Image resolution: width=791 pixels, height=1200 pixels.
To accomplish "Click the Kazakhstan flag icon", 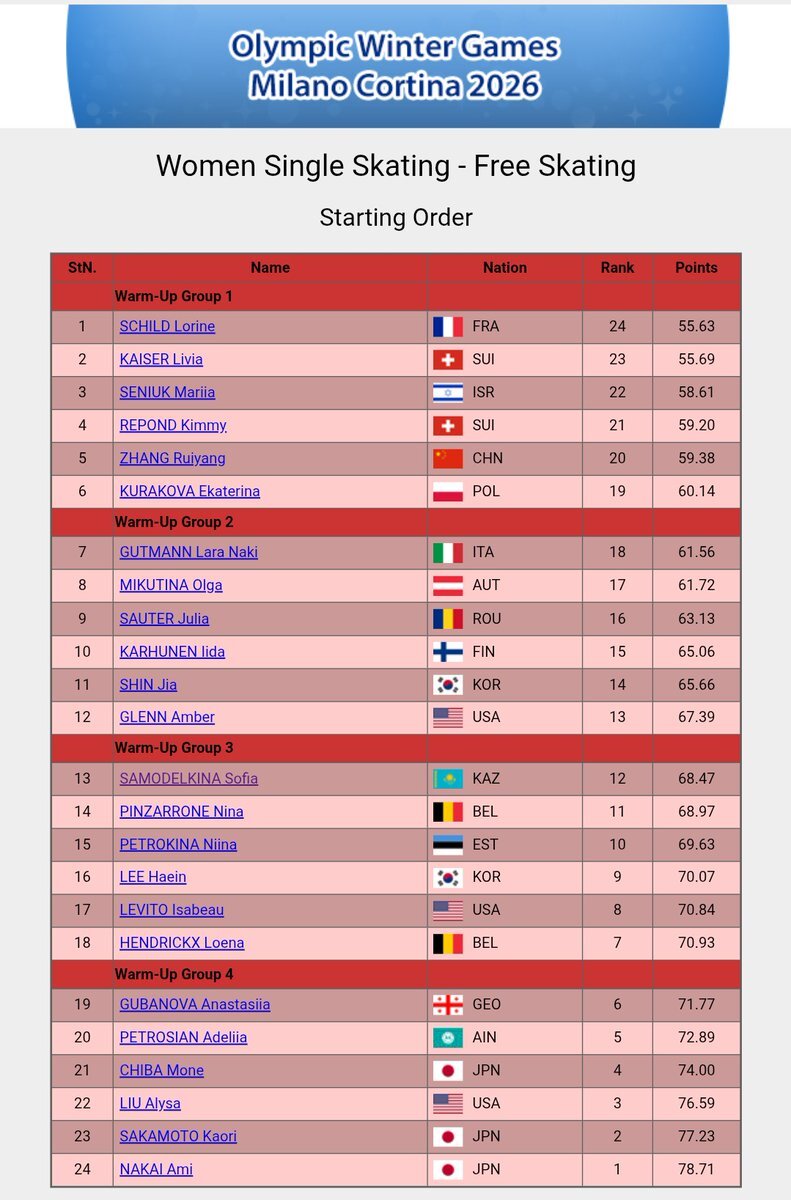I will [447, 778].
